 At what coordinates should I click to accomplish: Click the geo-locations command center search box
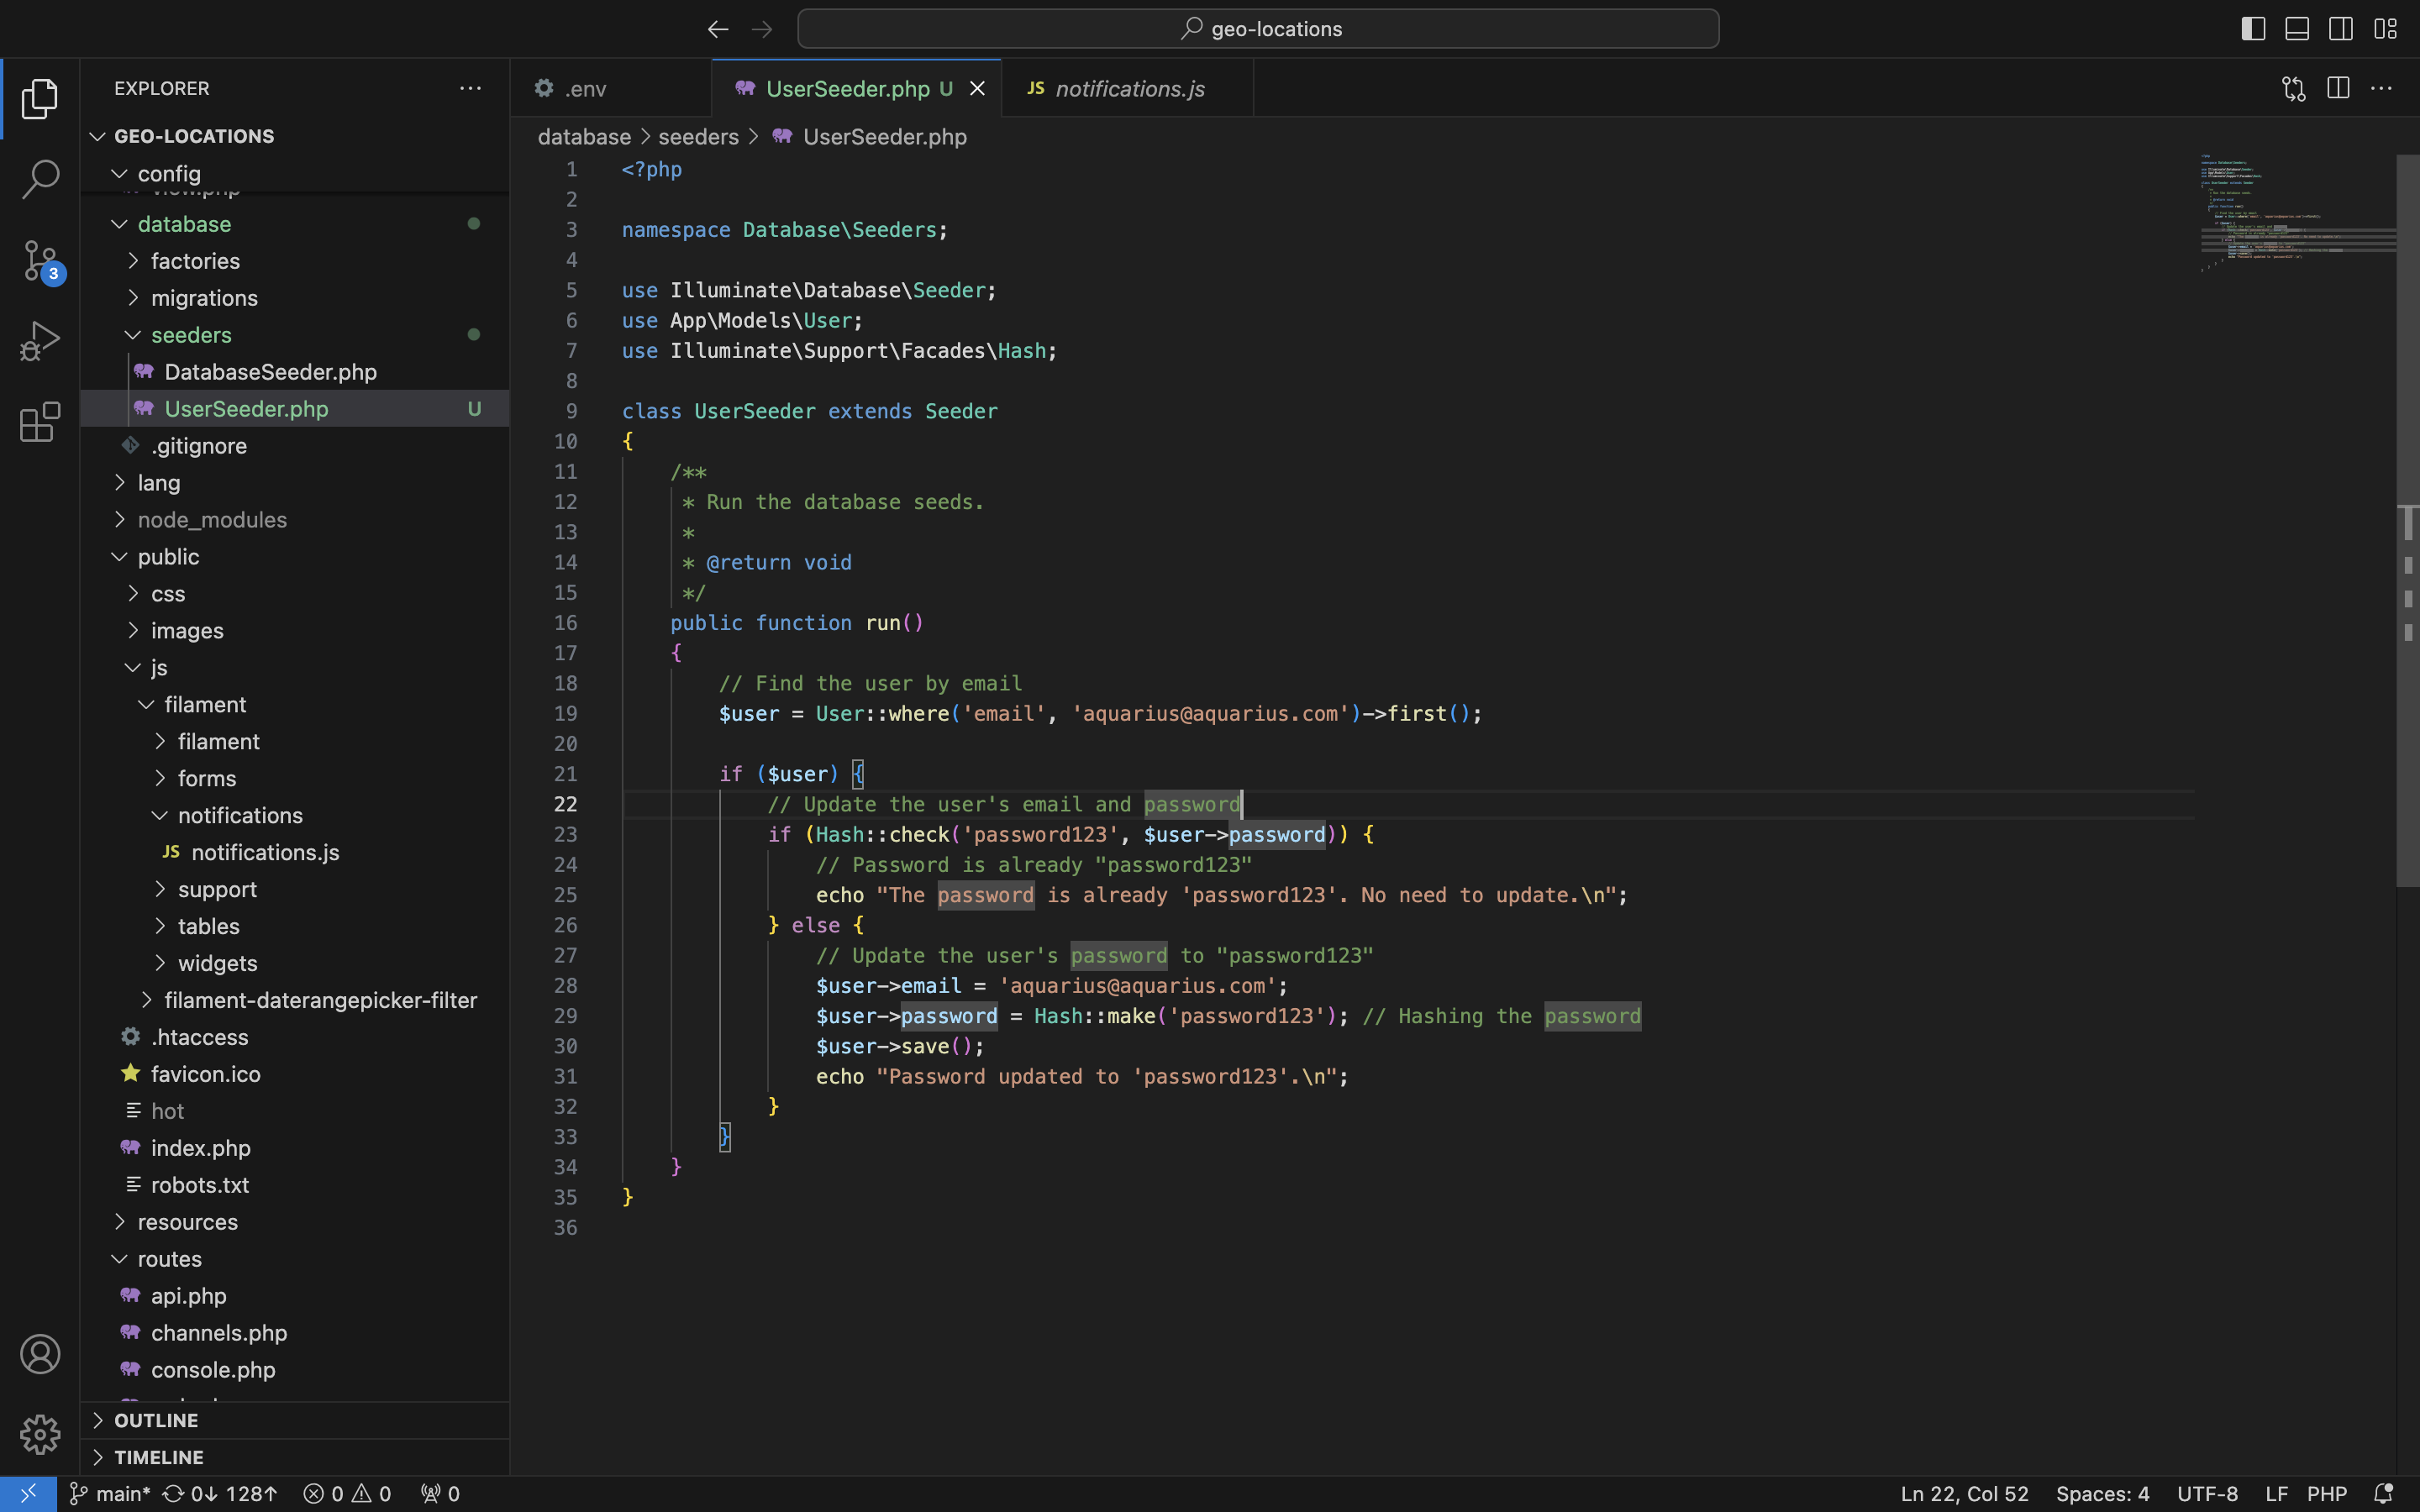pos(1258,29)
